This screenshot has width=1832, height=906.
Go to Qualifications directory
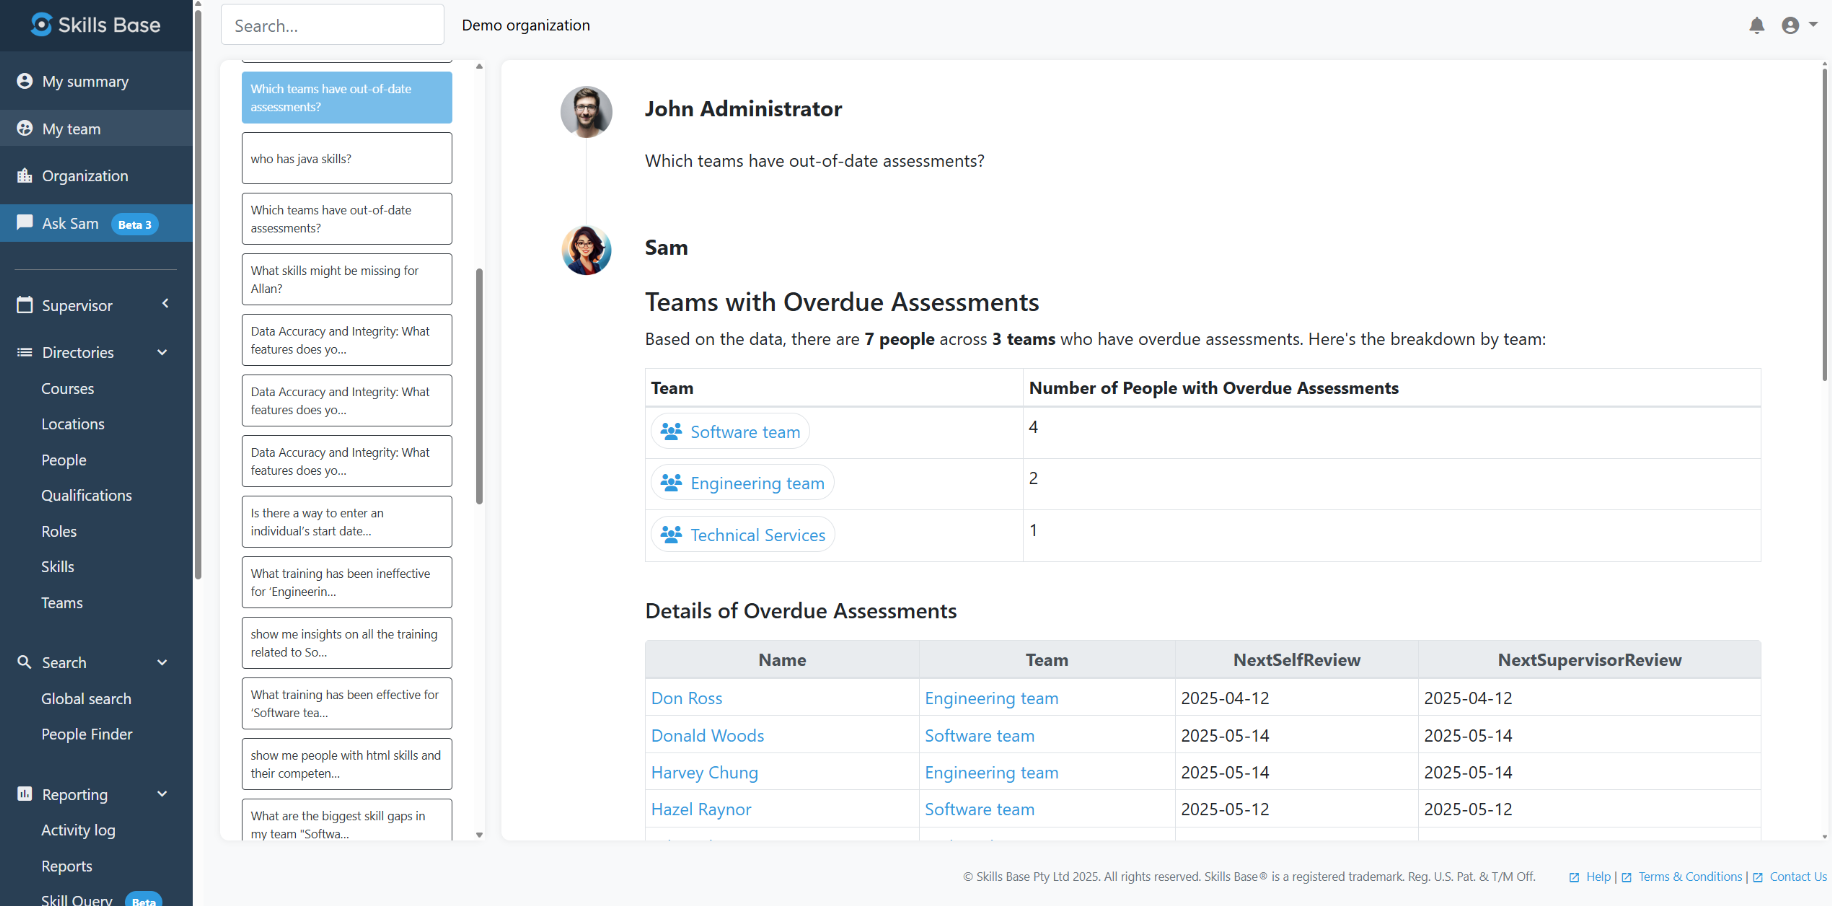point(86,496)
